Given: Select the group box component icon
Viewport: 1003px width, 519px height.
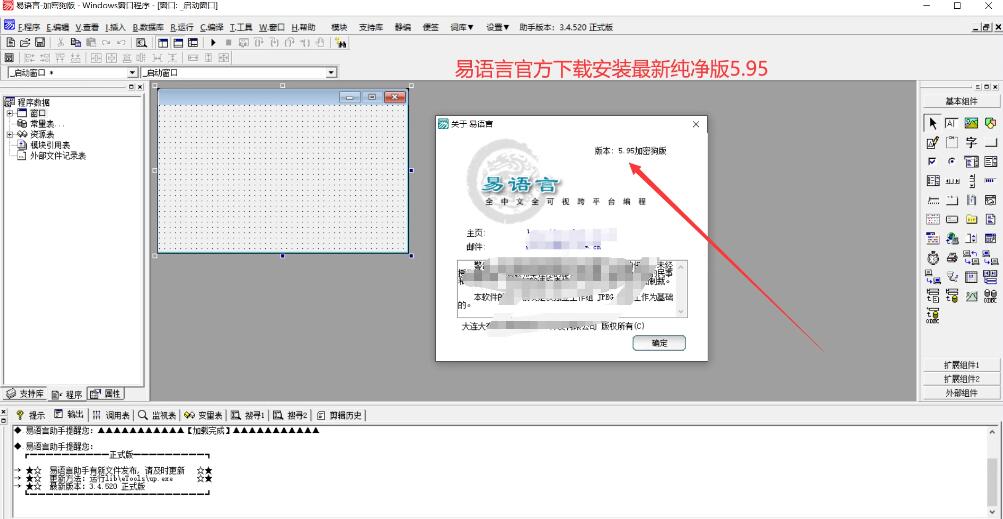Looking at the screenshot, I should (x=951, y=142).
